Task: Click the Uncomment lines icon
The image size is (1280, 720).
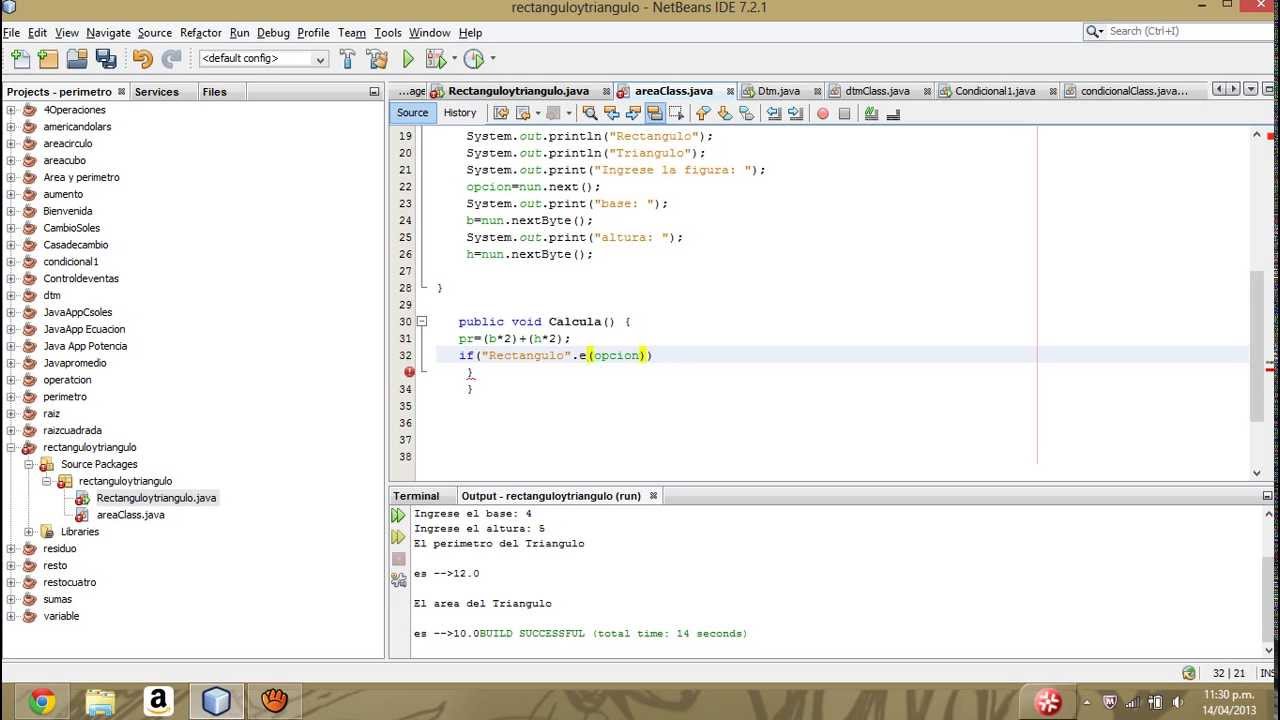Action: click(893, 113)
